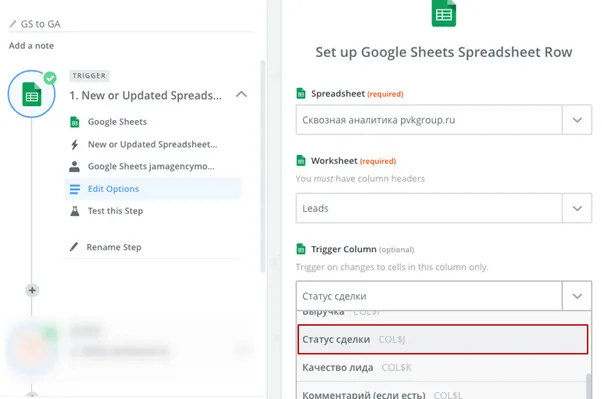Screen dimensions: 602x399
Task: Open step title New or Updated Spreads...
Action: point(146,95)
